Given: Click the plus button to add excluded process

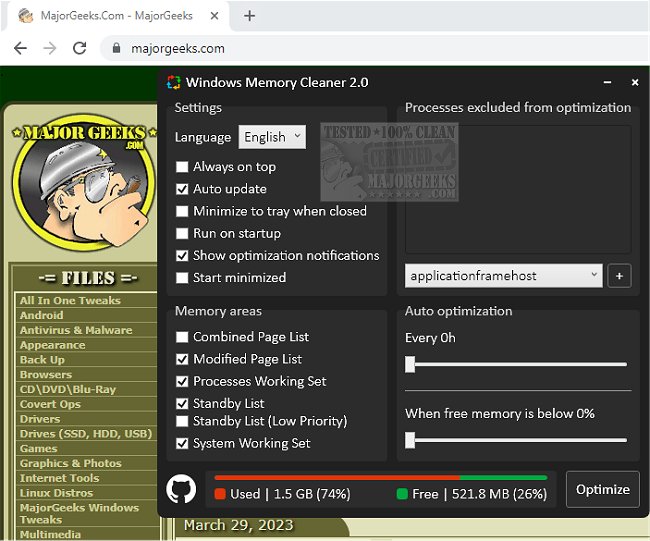Looking at the screenshot, I should 619,275.
